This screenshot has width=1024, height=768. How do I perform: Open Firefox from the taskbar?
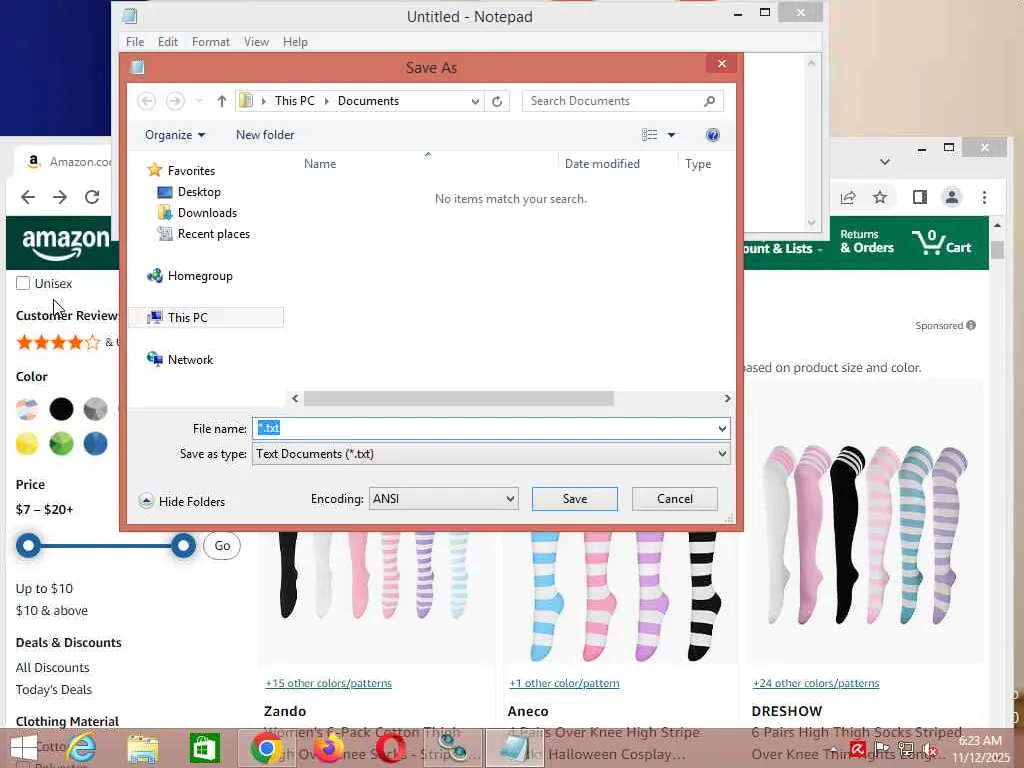click(x=328, y=748)
